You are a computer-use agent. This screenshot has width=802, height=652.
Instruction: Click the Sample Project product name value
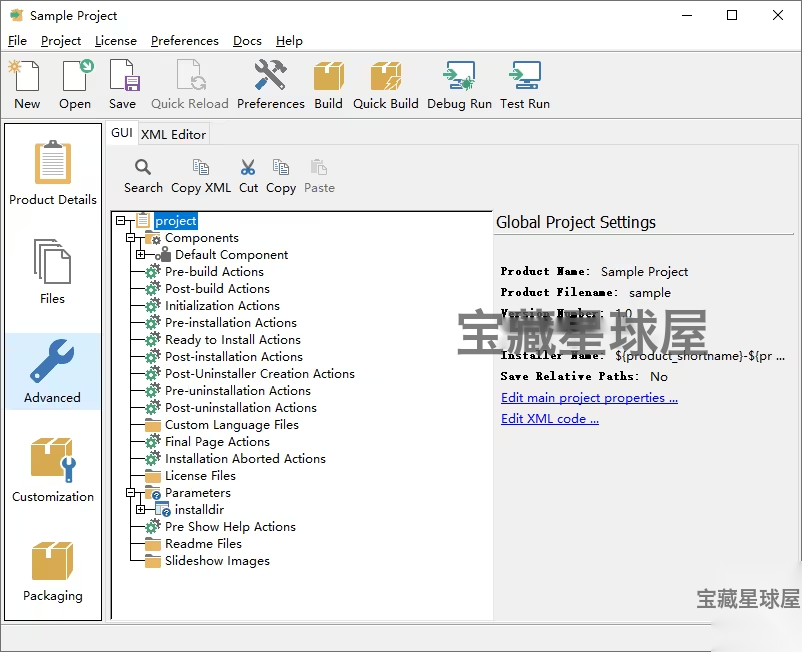[644, 272]
